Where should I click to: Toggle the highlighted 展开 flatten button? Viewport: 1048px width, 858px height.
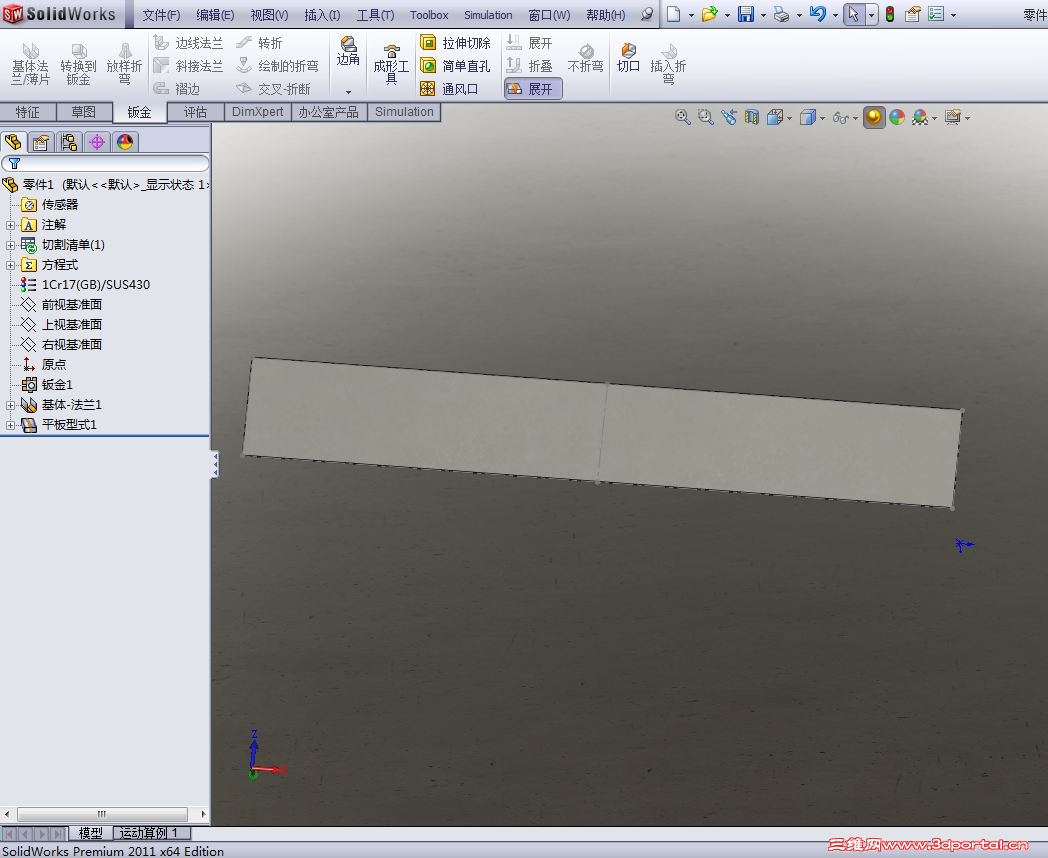click(533, 88)
